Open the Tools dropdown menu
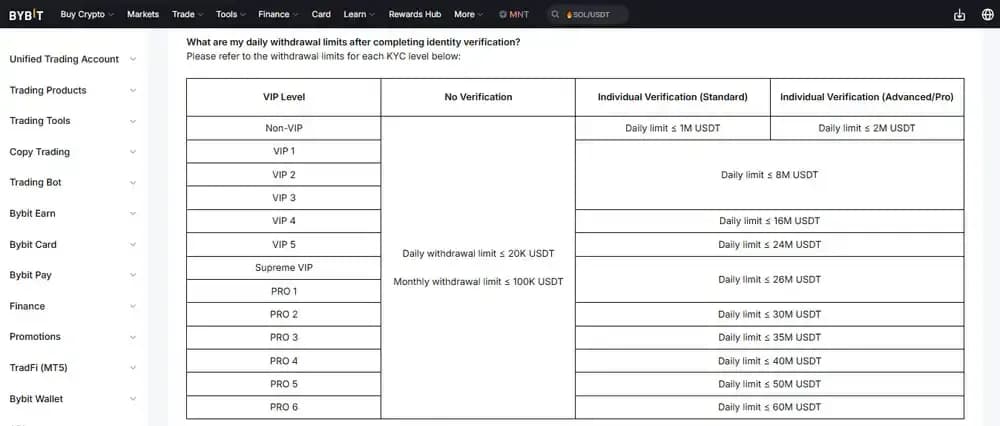The image size is (1000, 426). [x=231, y=14]
